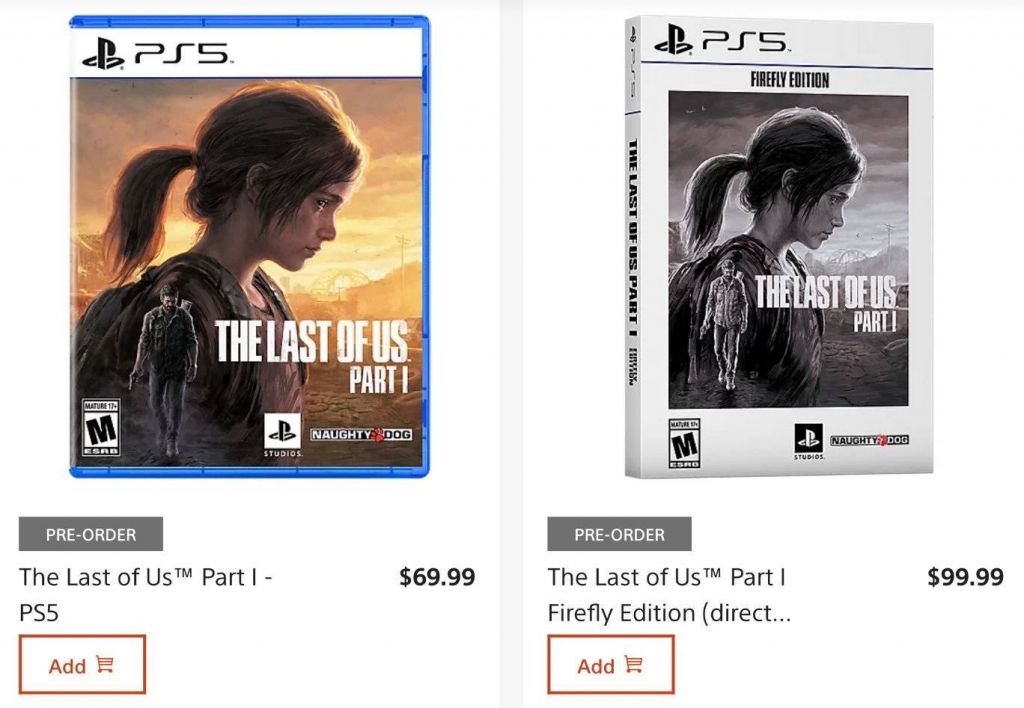Image resolution: width=1024 pixels, height=708 pixels.
Task: Click PS5 logo on the Firefly Edition box
Action: [x=721, y=39]
